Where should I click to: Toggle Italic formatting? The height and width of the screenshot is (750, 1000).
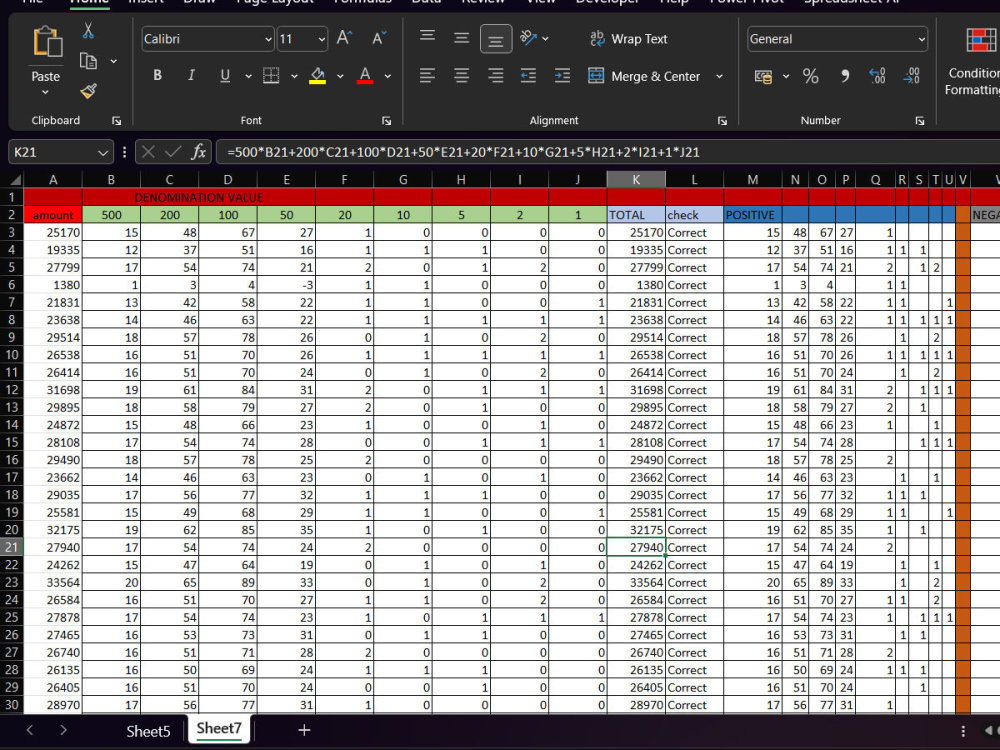click(191, 75)
